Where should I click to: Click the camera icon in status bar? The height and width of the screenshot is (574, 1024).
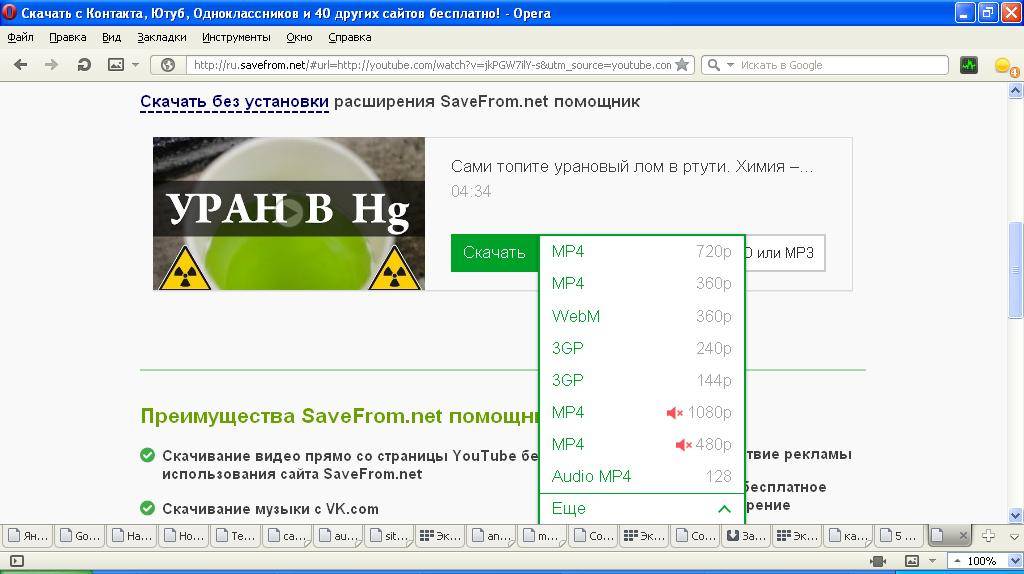(878, 561)
